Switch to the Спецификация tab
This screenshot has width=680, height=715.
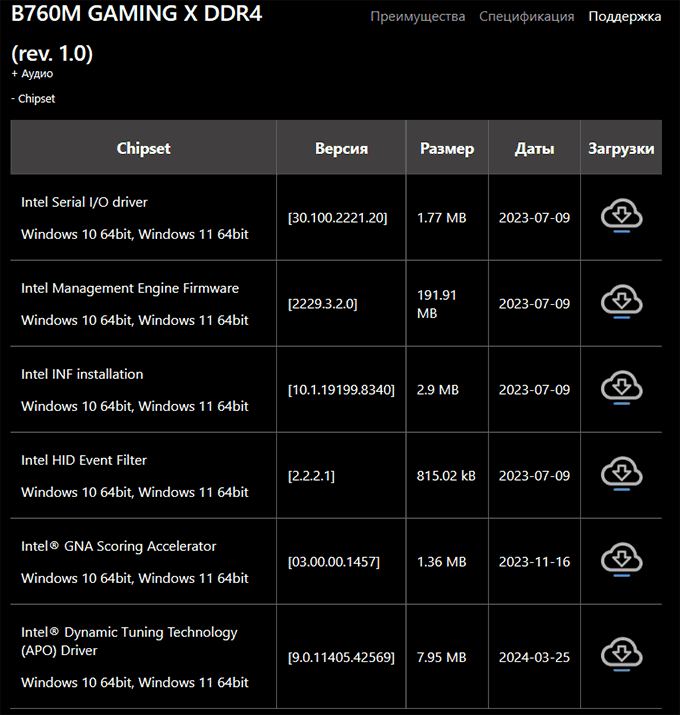(x=526, y=16)
